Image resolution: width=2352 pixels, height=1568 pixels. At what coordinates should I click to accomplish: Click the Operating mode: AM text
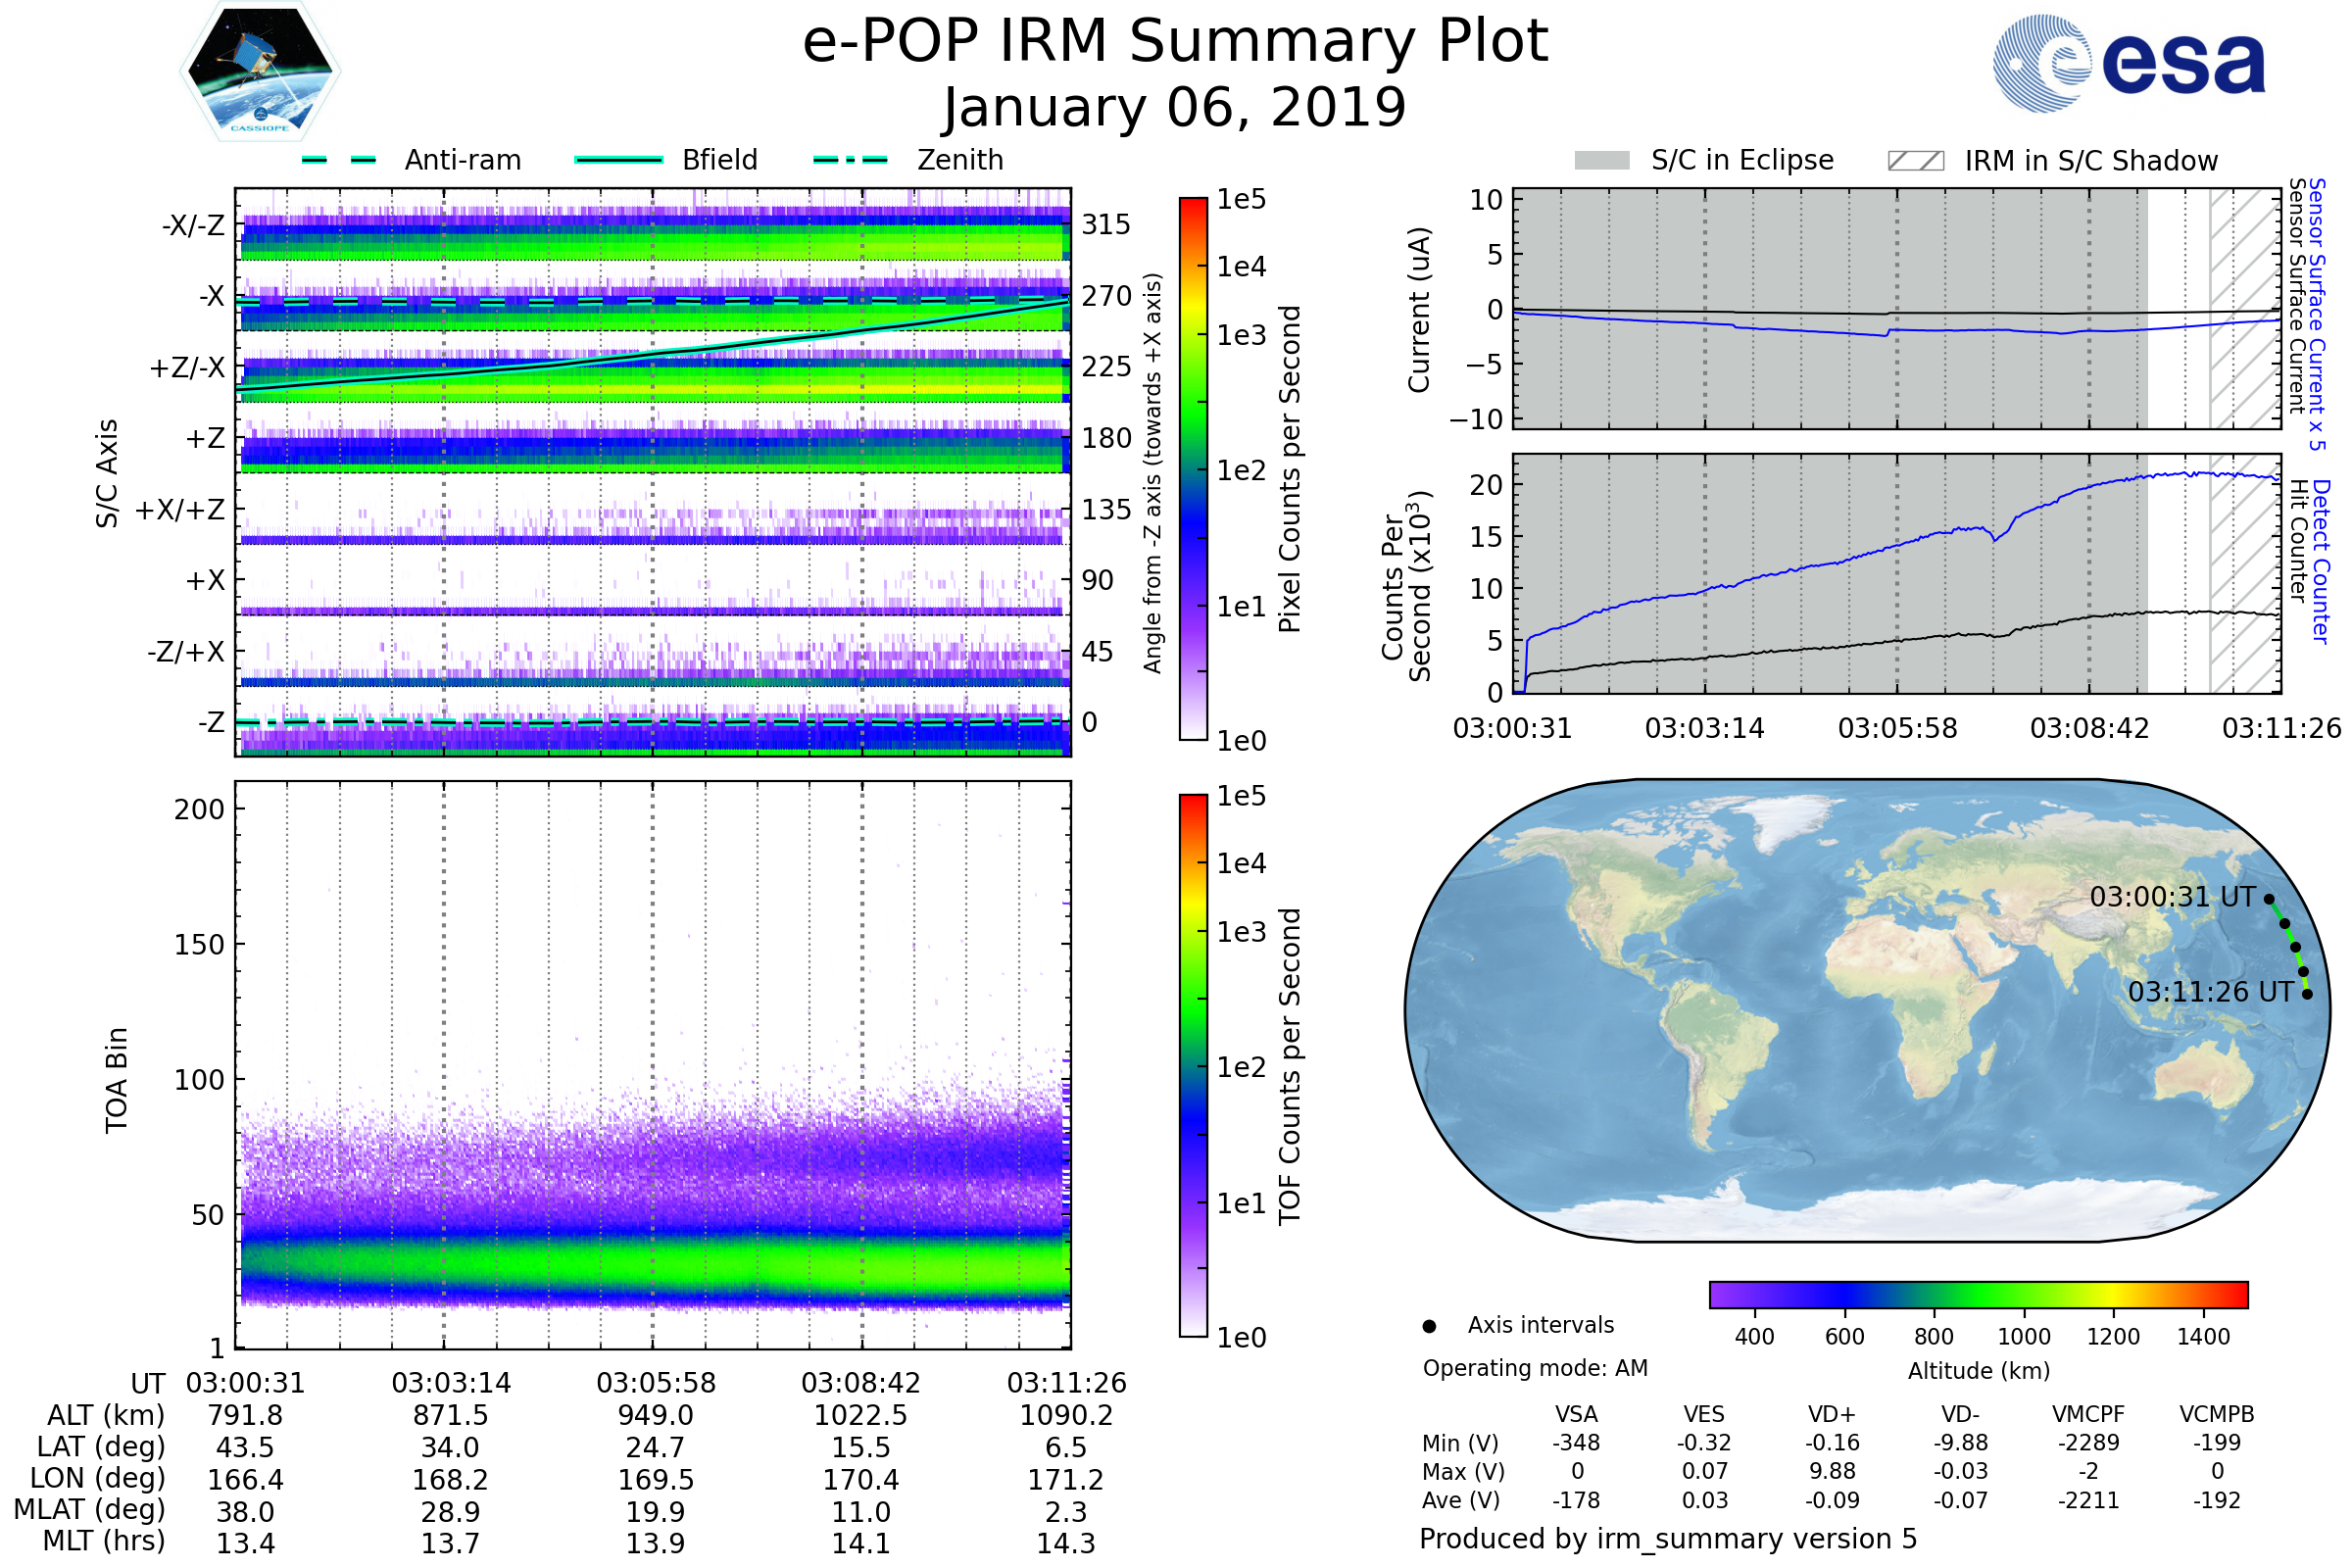(x=1535, y=1368)
